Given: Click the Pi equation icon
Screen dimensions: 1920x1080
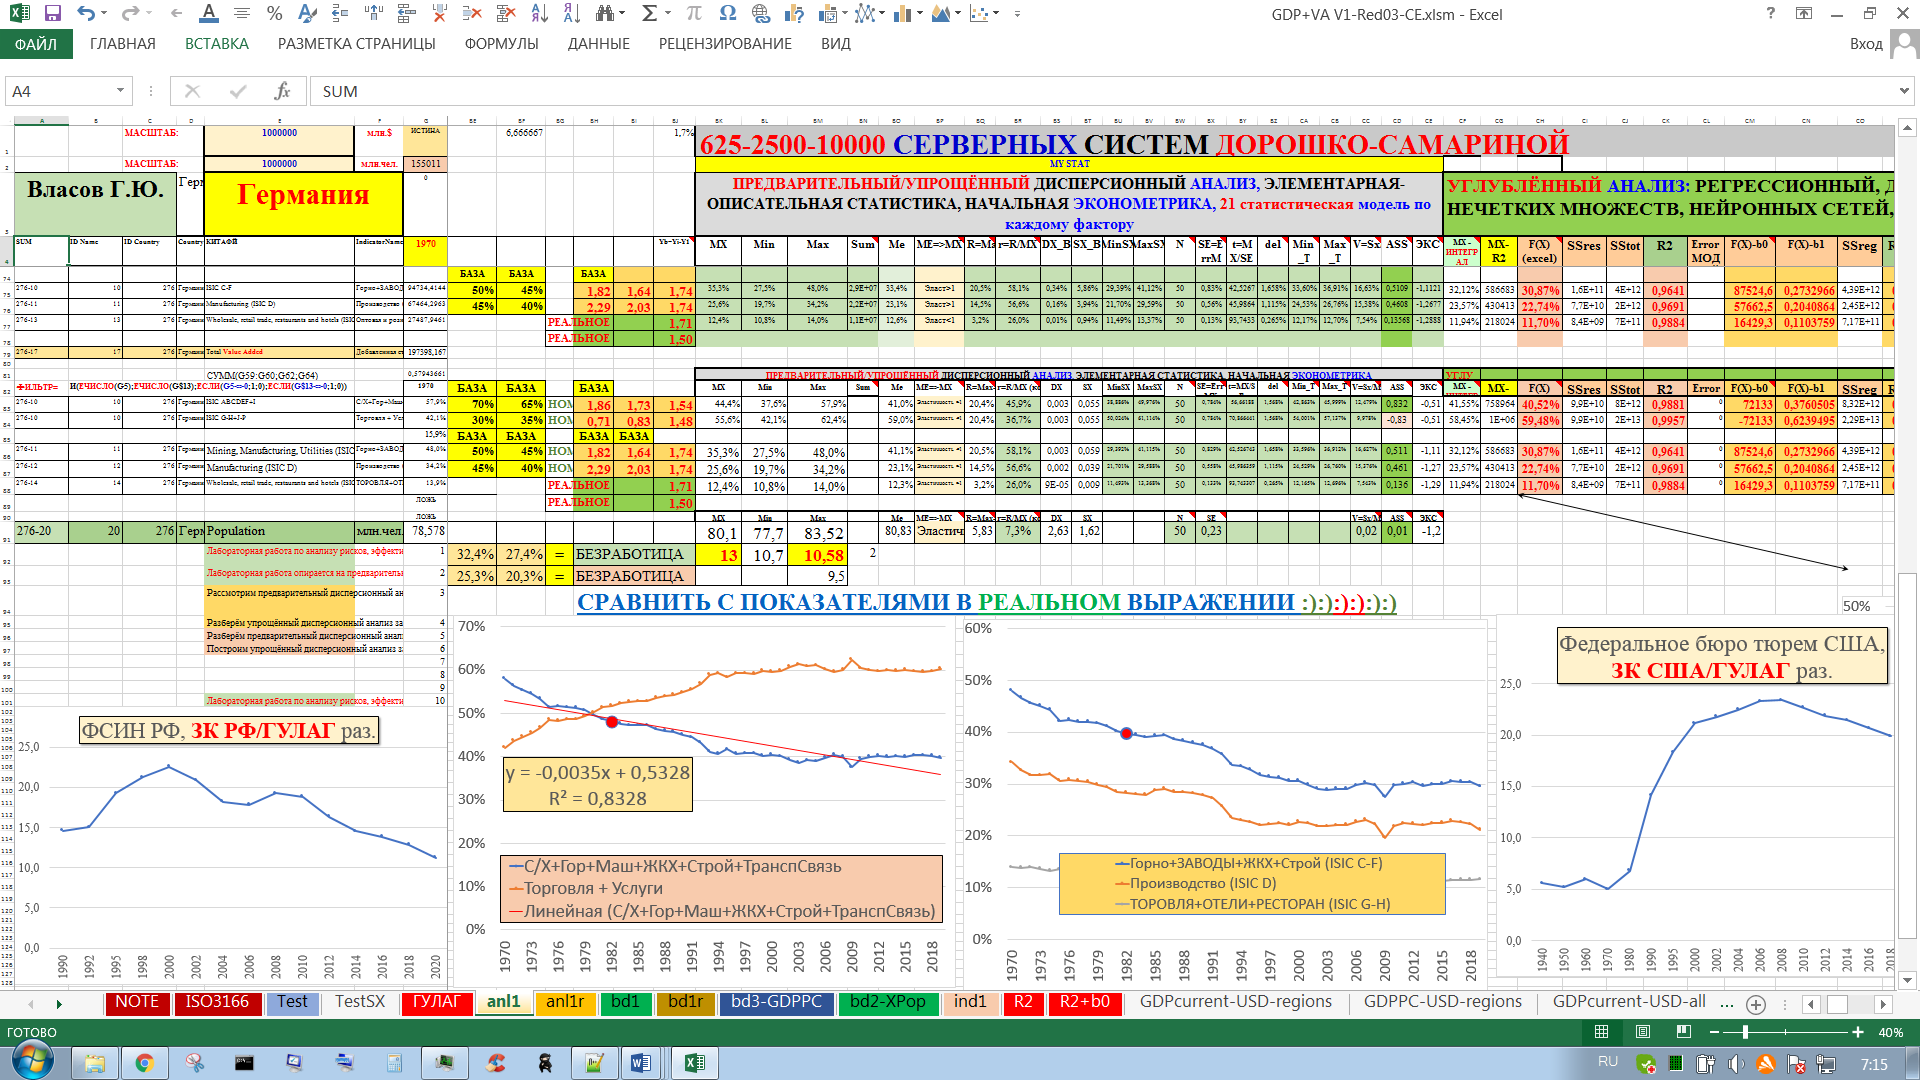Looking at the screenshot, I should click(694, 14).
